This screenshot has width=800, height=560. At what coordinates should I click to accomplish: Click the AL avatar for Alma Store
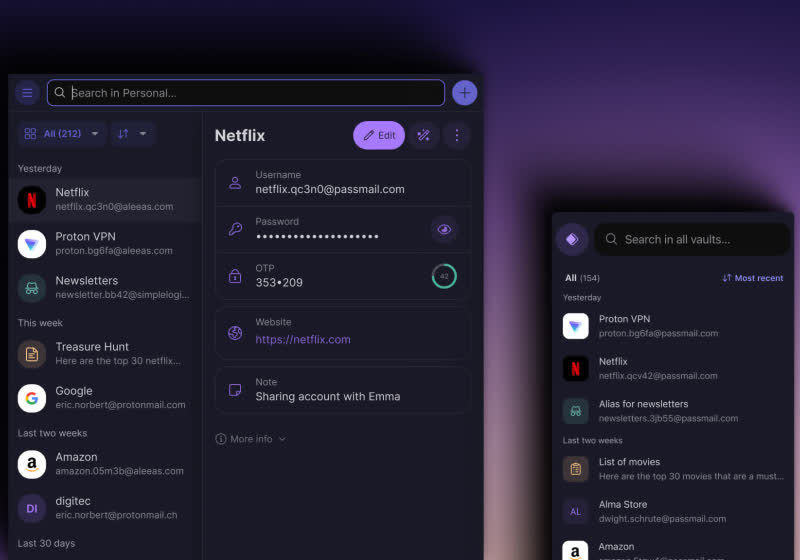click(x=576, y=512)
